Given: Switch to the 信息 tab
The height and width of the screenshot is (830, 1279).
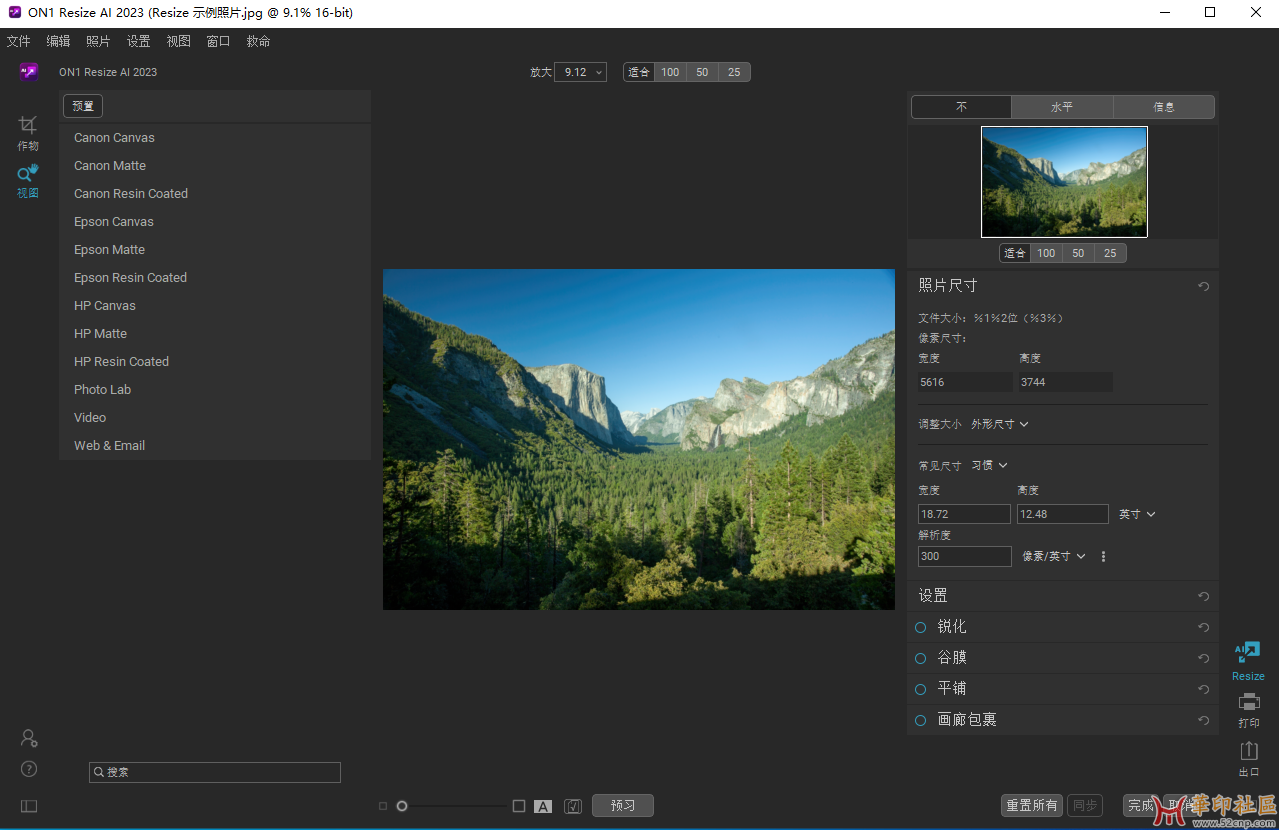Looking at the screenshot, I should click(x=1164, y=107).
